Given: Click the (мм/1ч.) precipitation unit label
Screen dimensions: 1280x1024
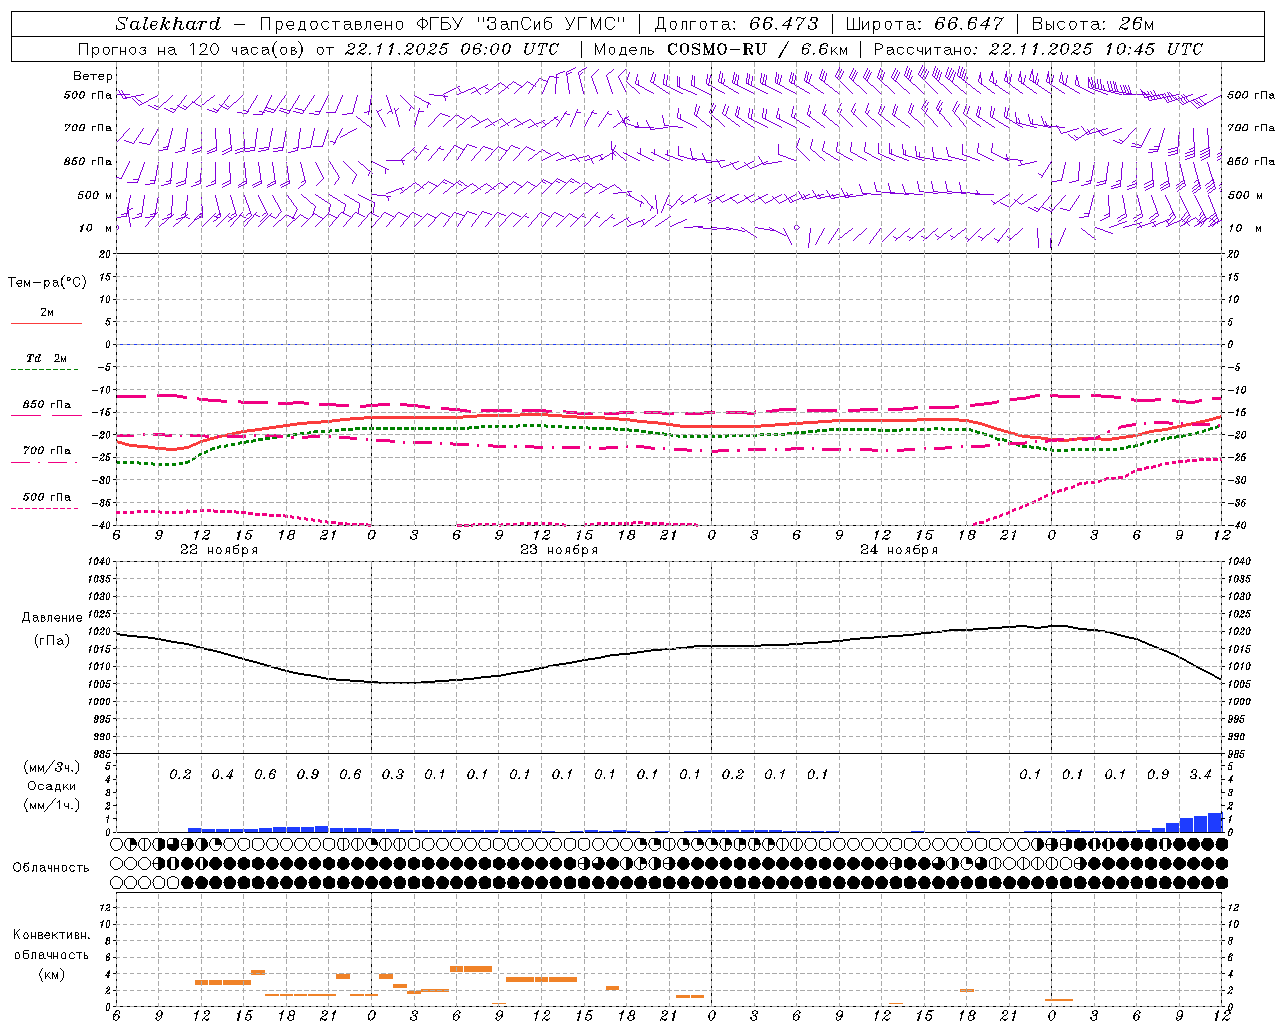Looking at the screenshot, I should [x=52, y=806].
